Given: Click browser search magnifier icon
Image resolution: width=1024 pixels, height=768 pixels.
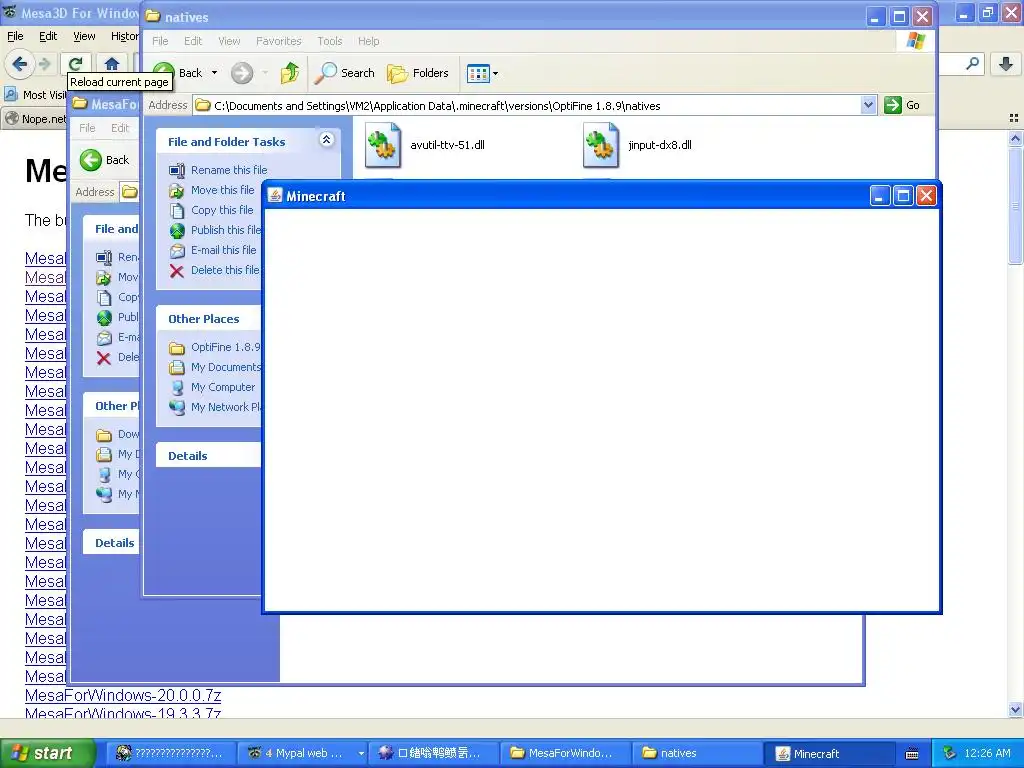Looking at the screenshot, I should pos(972,64).
